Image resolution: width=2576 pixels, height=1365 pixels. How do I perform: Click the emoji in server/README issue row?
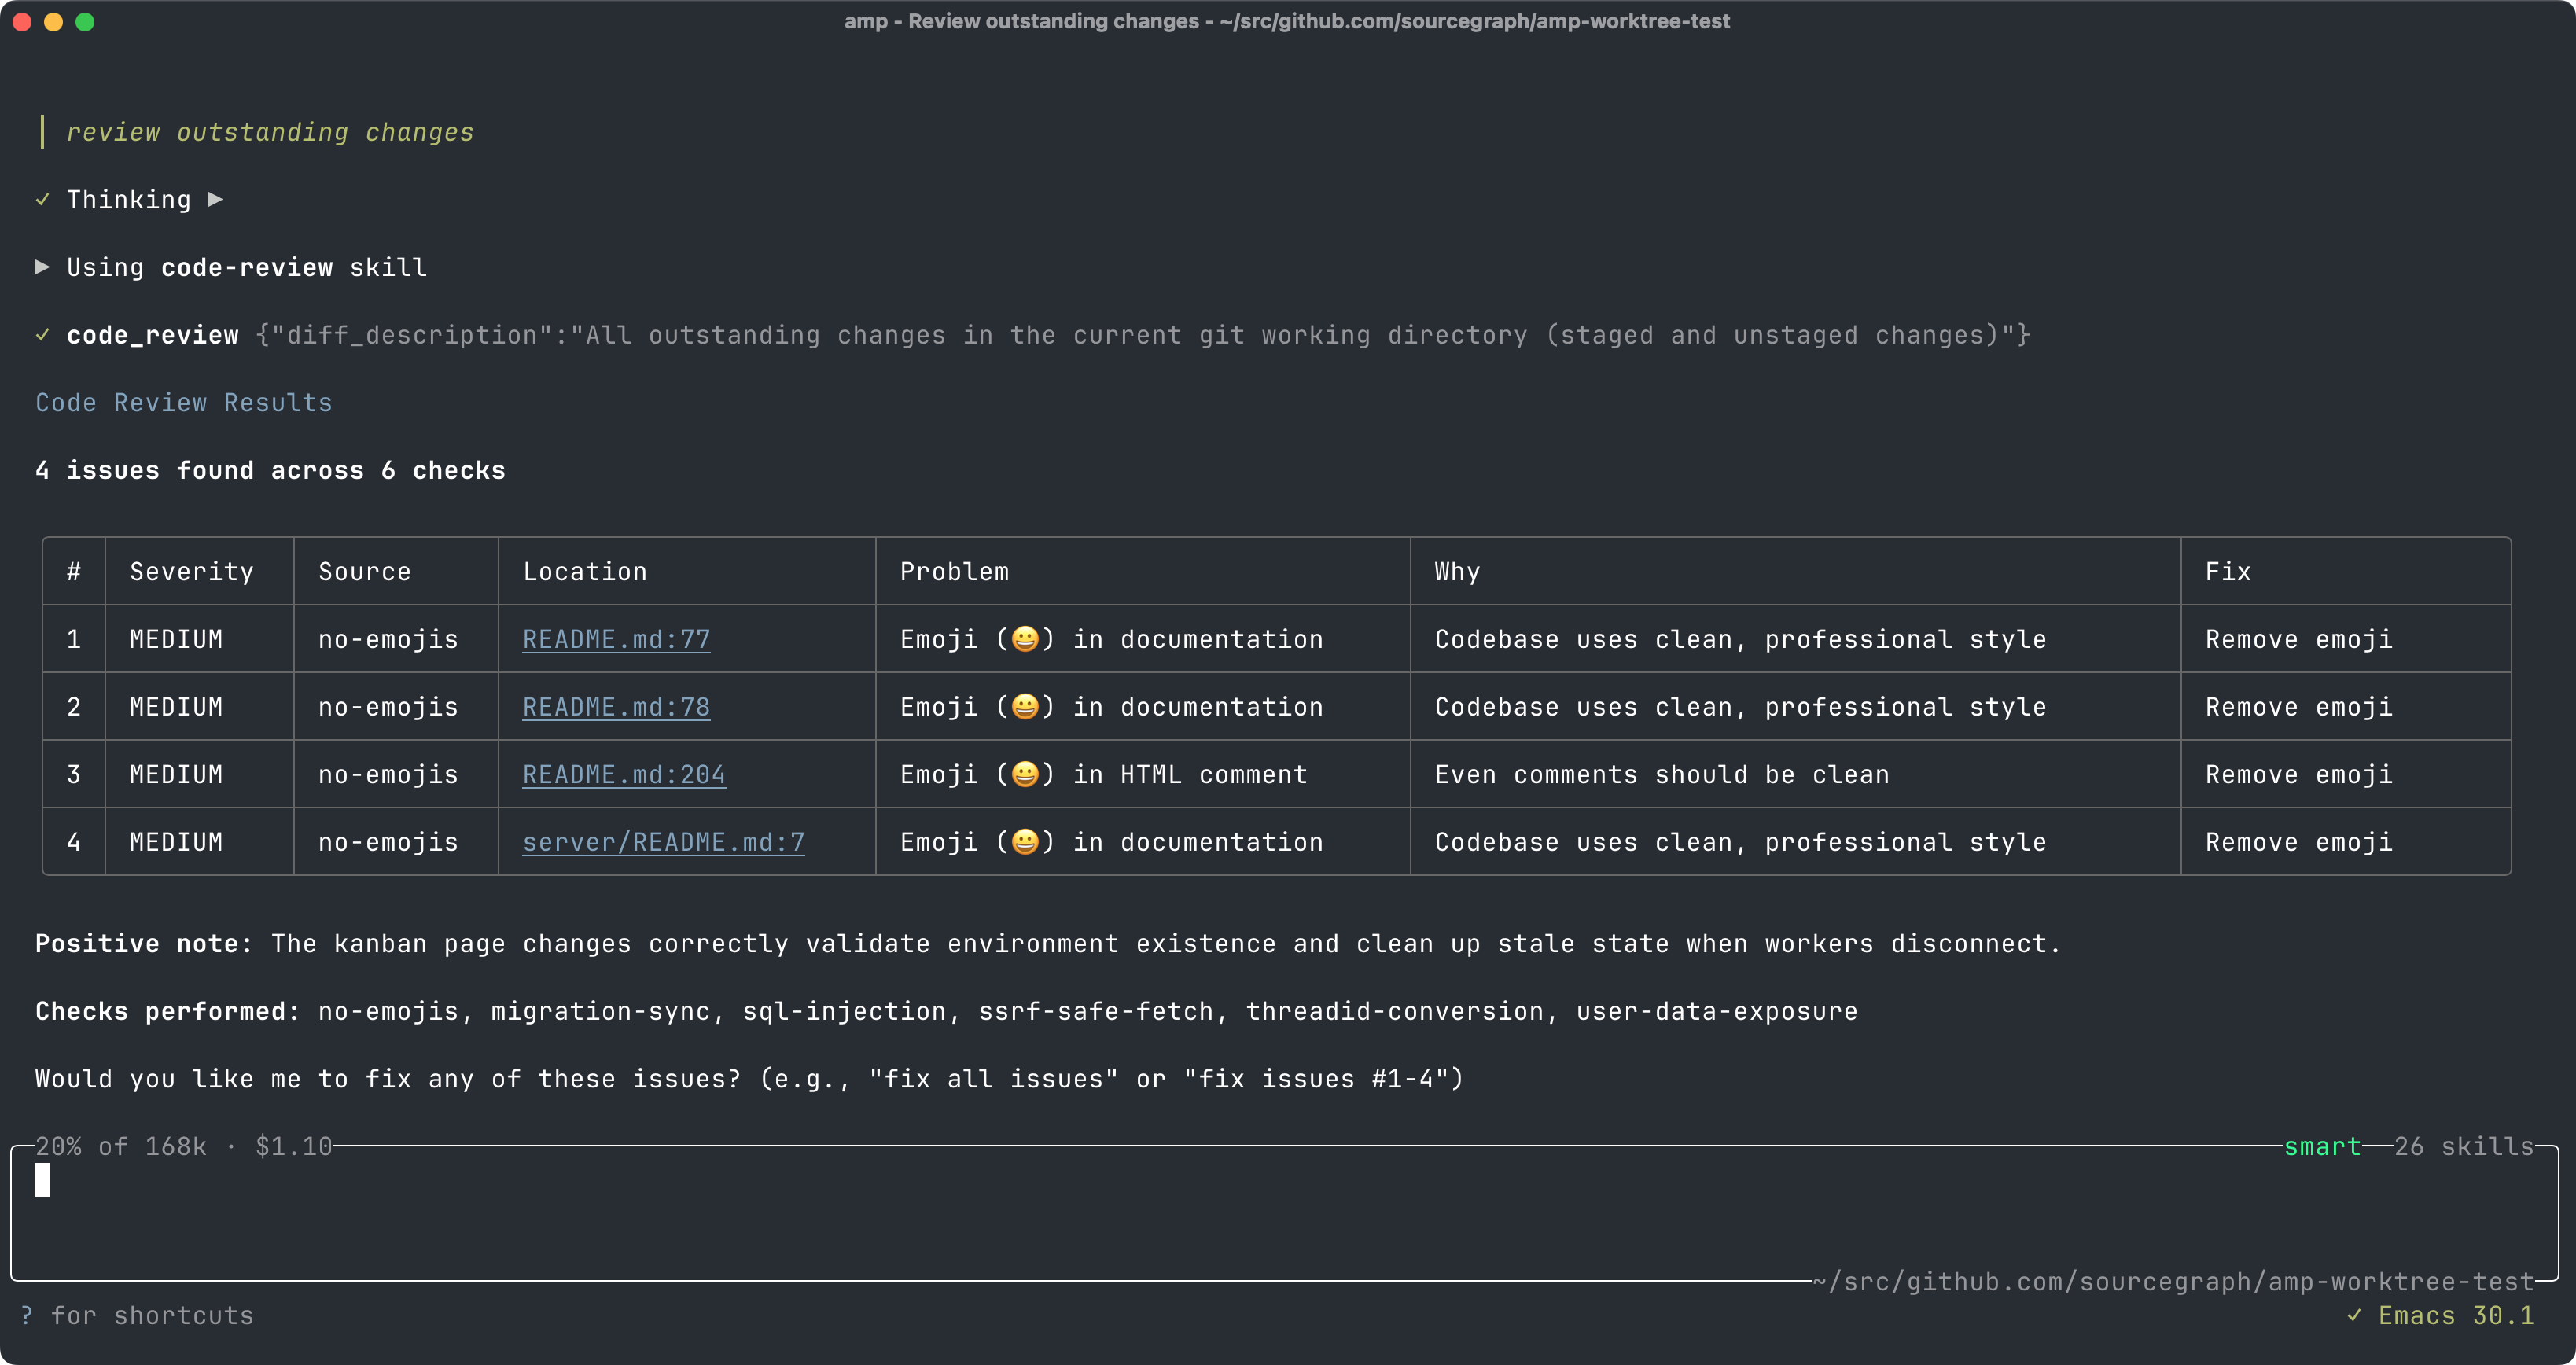tap(1025, 842)
